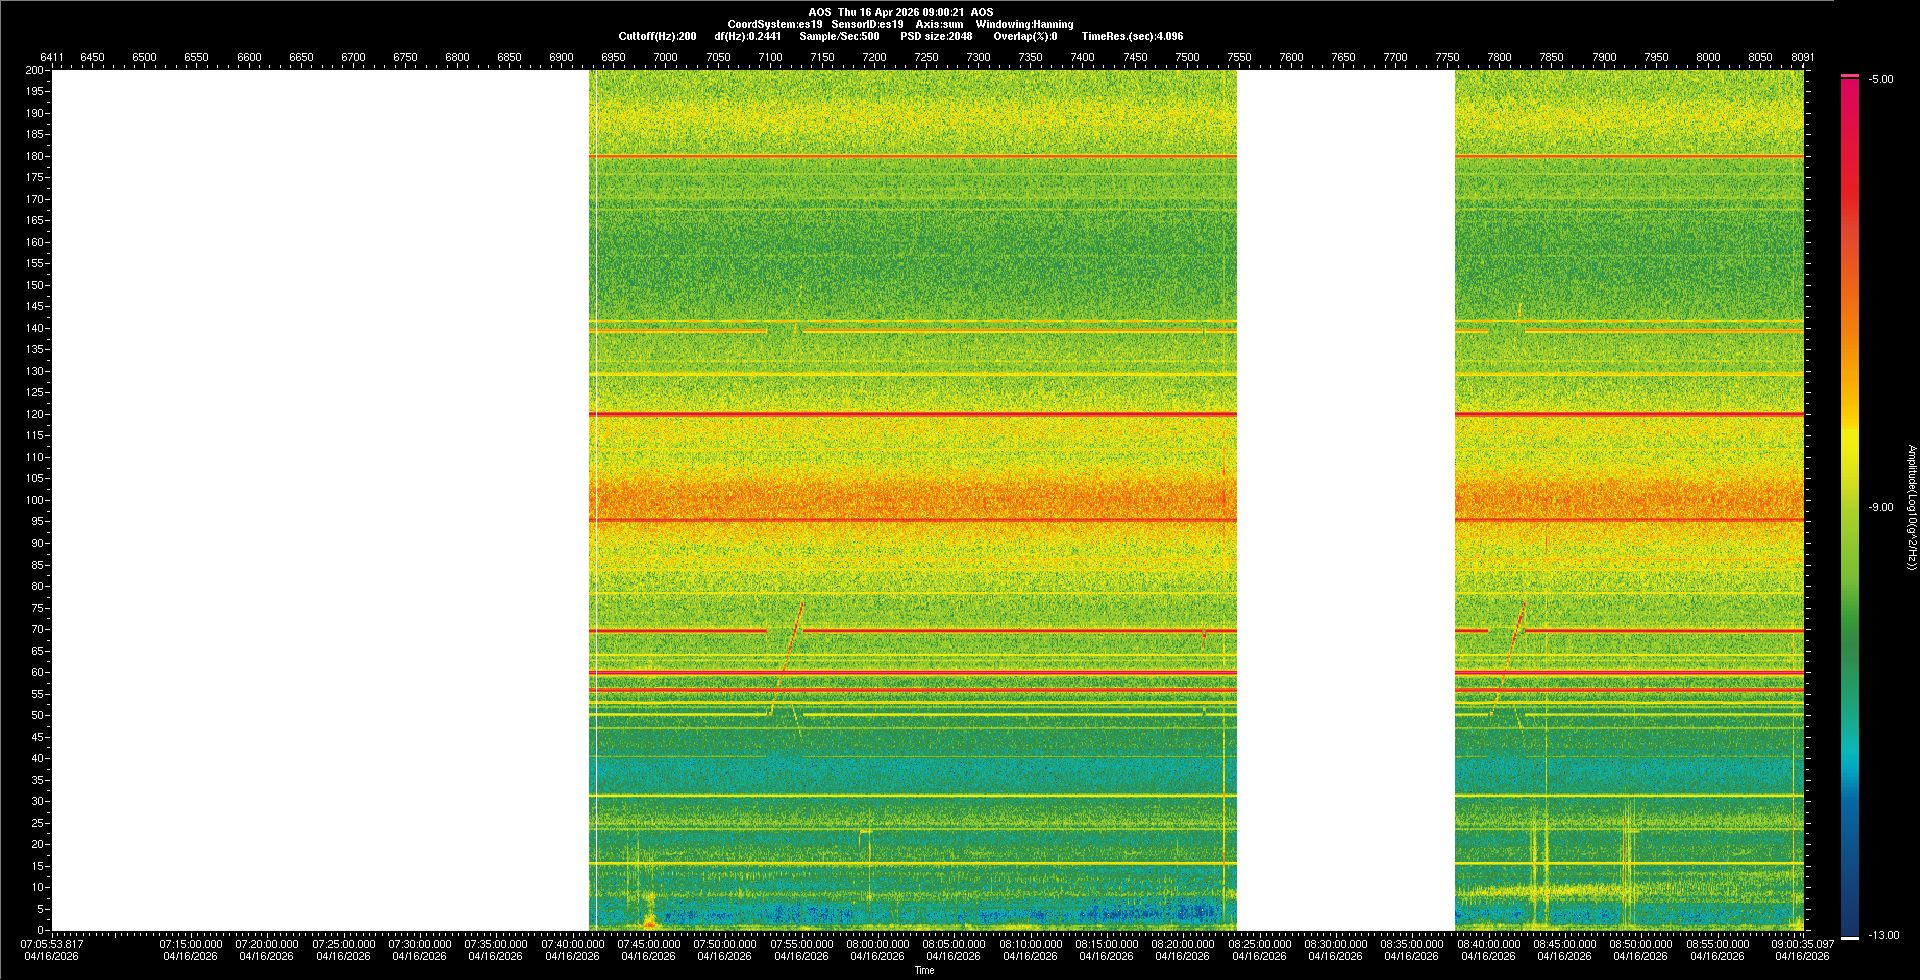Click the large white data gap on left
Screen dimensions: 1920x980
pos(320,500)
